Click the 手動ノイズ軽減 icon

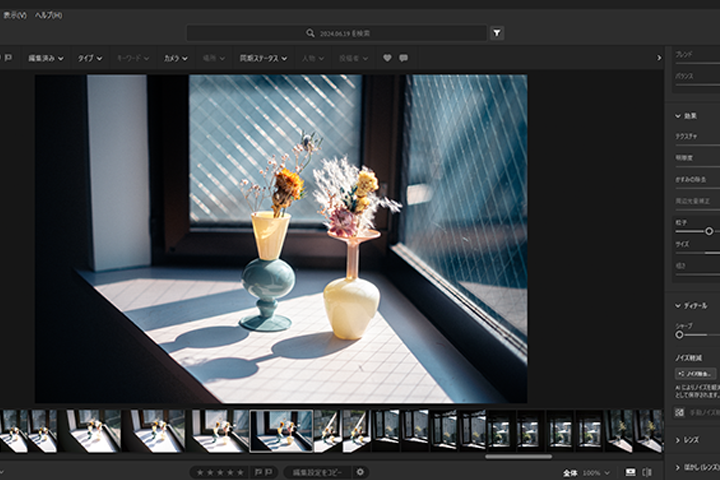pyautogui.click(x=680, y=412)
